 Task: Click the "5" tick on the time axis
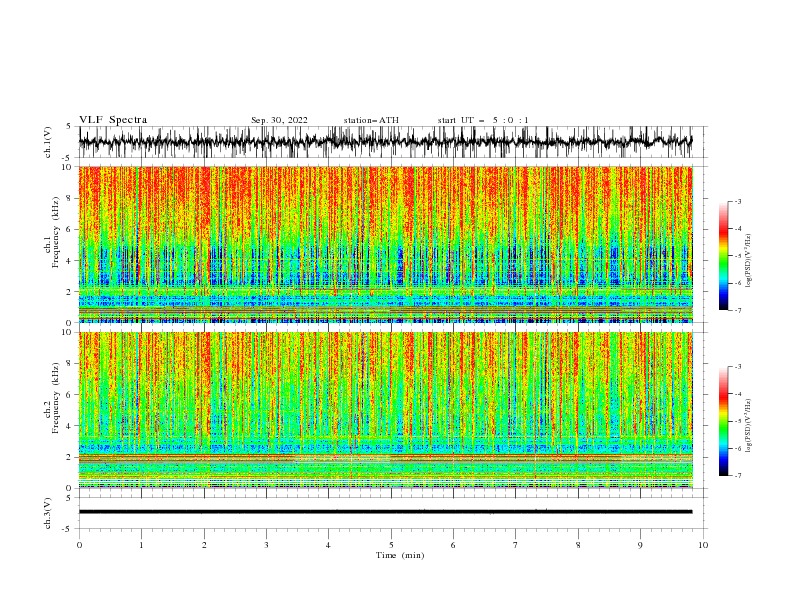tap(391, 545)
